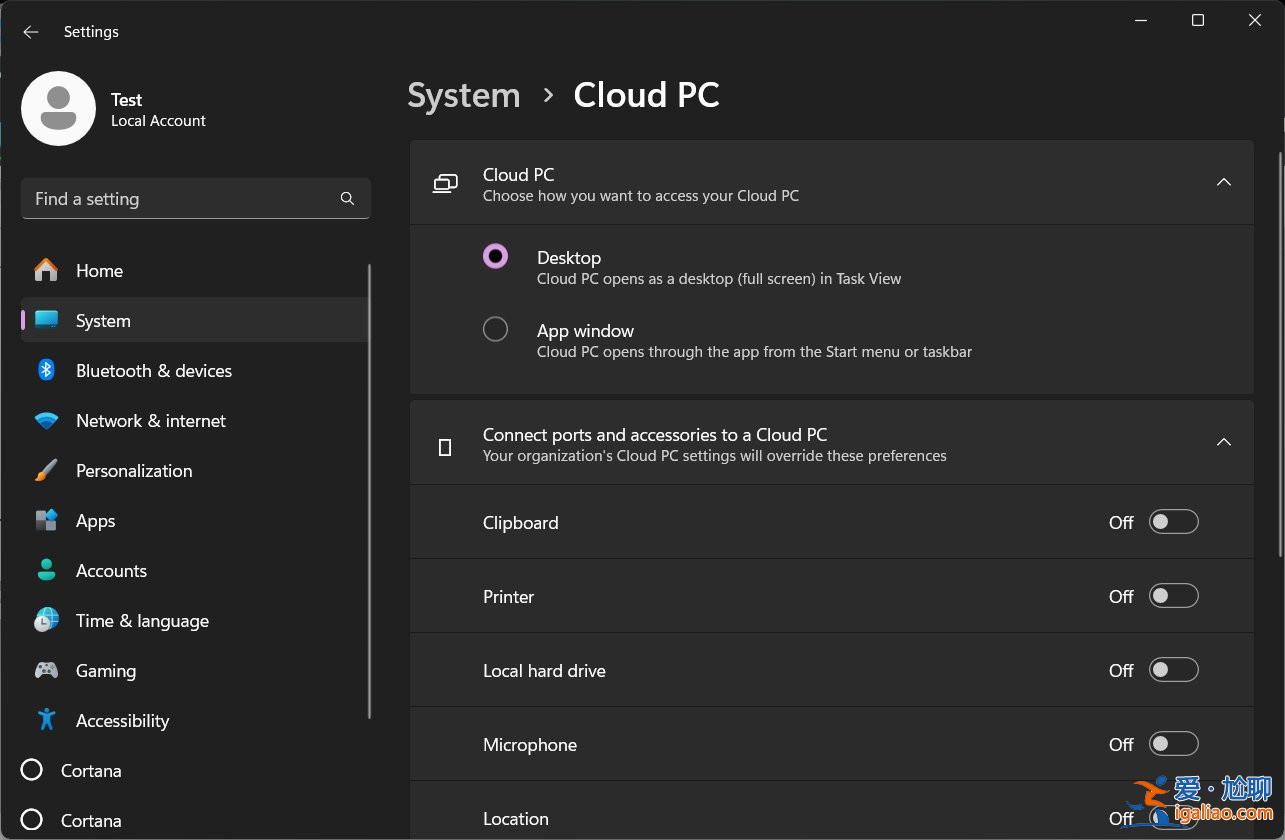This screenshot has height=840, width=1285.
Task: Click the Find a setting search box
Action: tap(196, 198)
